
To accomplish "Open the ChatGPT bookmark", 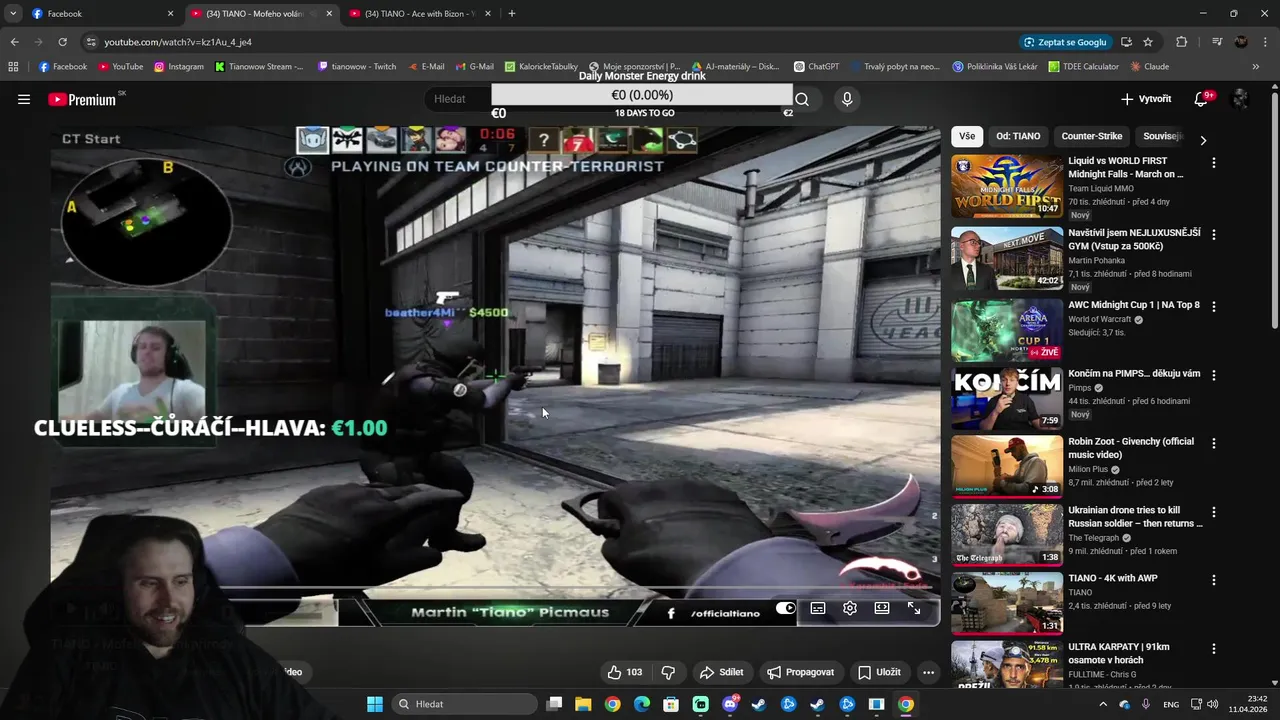I will [x=816, y=67].
